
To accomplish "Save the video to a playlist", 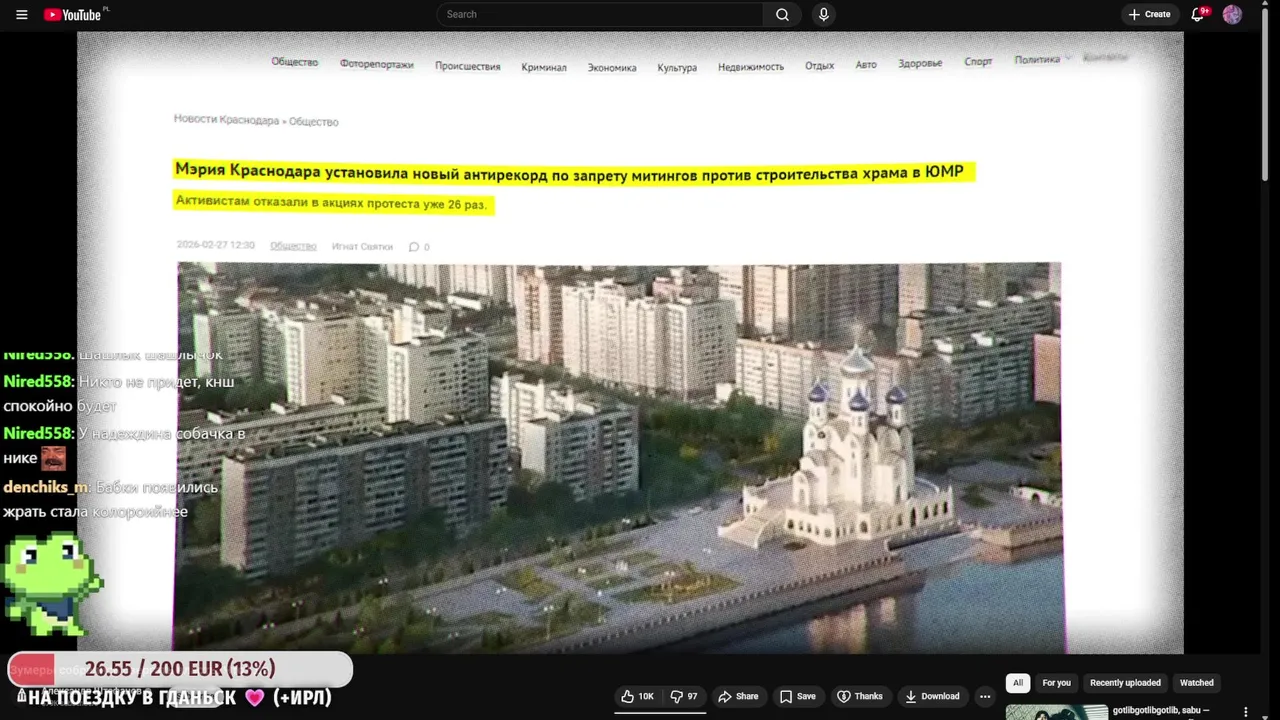I will pos(798,696).
